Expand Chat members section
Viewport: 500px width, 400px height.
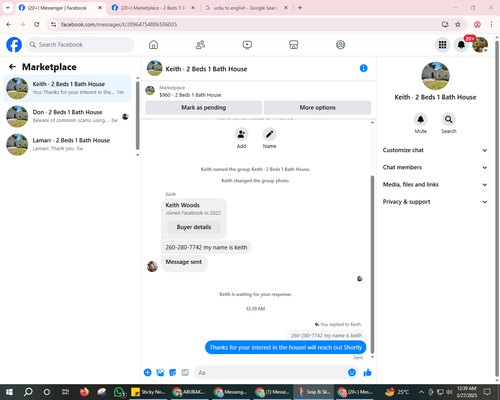tap(435, 167)
